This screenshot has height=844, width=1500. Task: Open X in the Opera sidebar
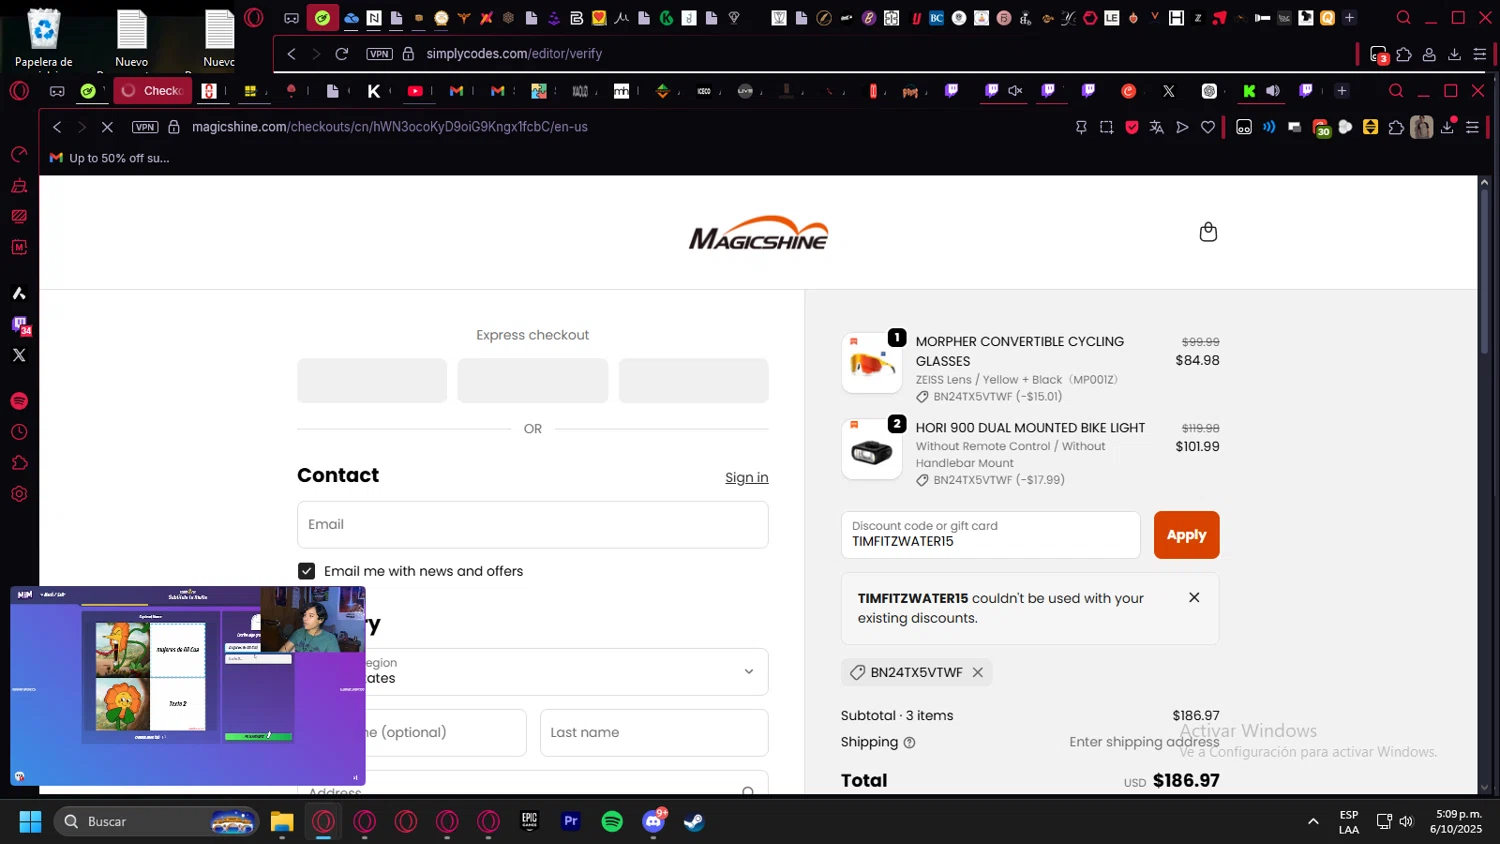point(19,355)
